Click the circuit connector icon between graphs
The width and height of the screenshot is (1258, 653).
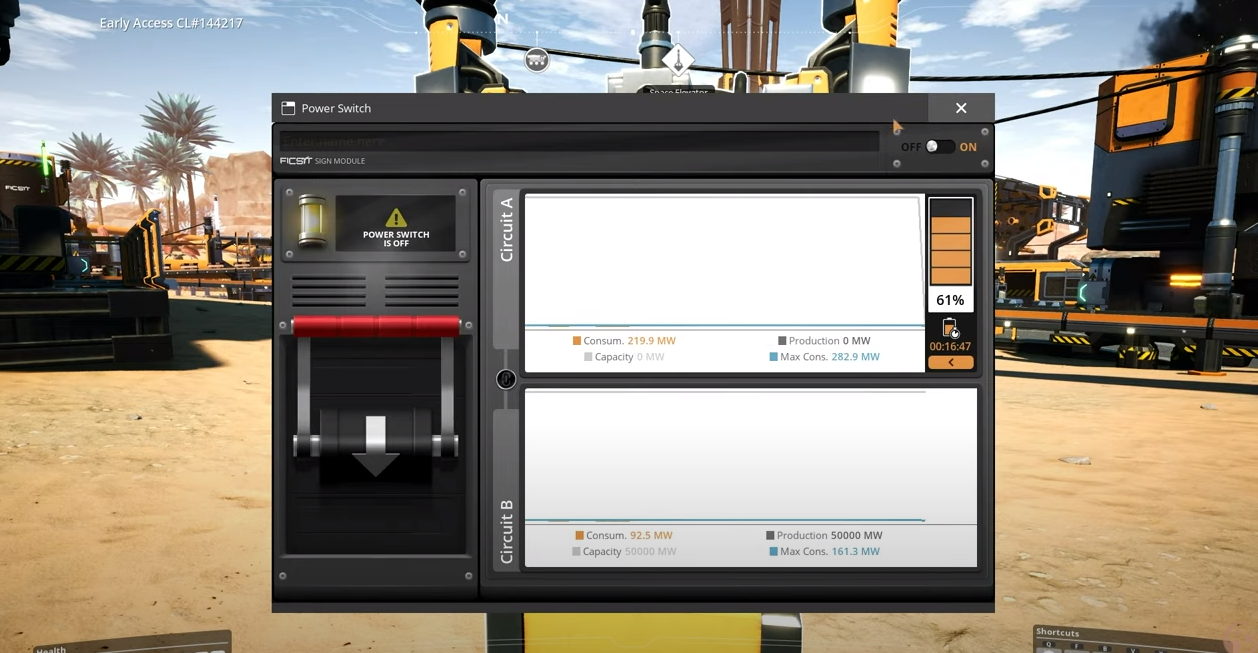[x=506, y=379]
